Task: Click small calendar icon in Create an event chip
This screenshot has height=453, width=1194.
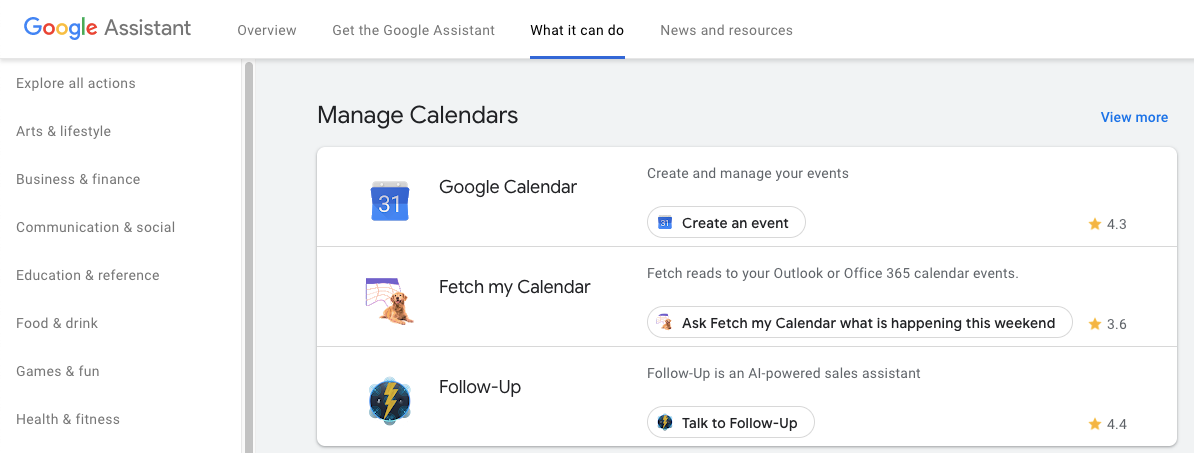Action: 665,223
